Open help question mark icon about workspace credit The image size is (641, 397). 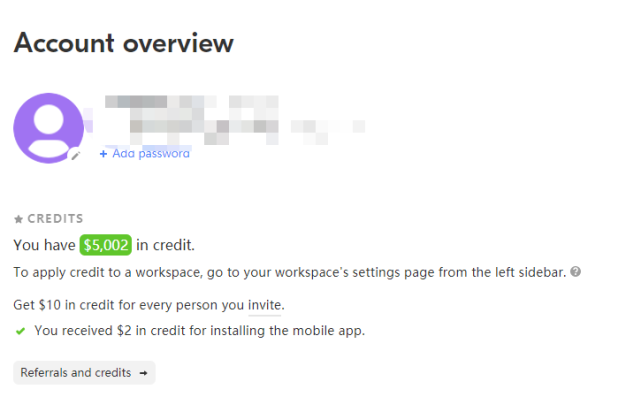click(x=576, y=271)
